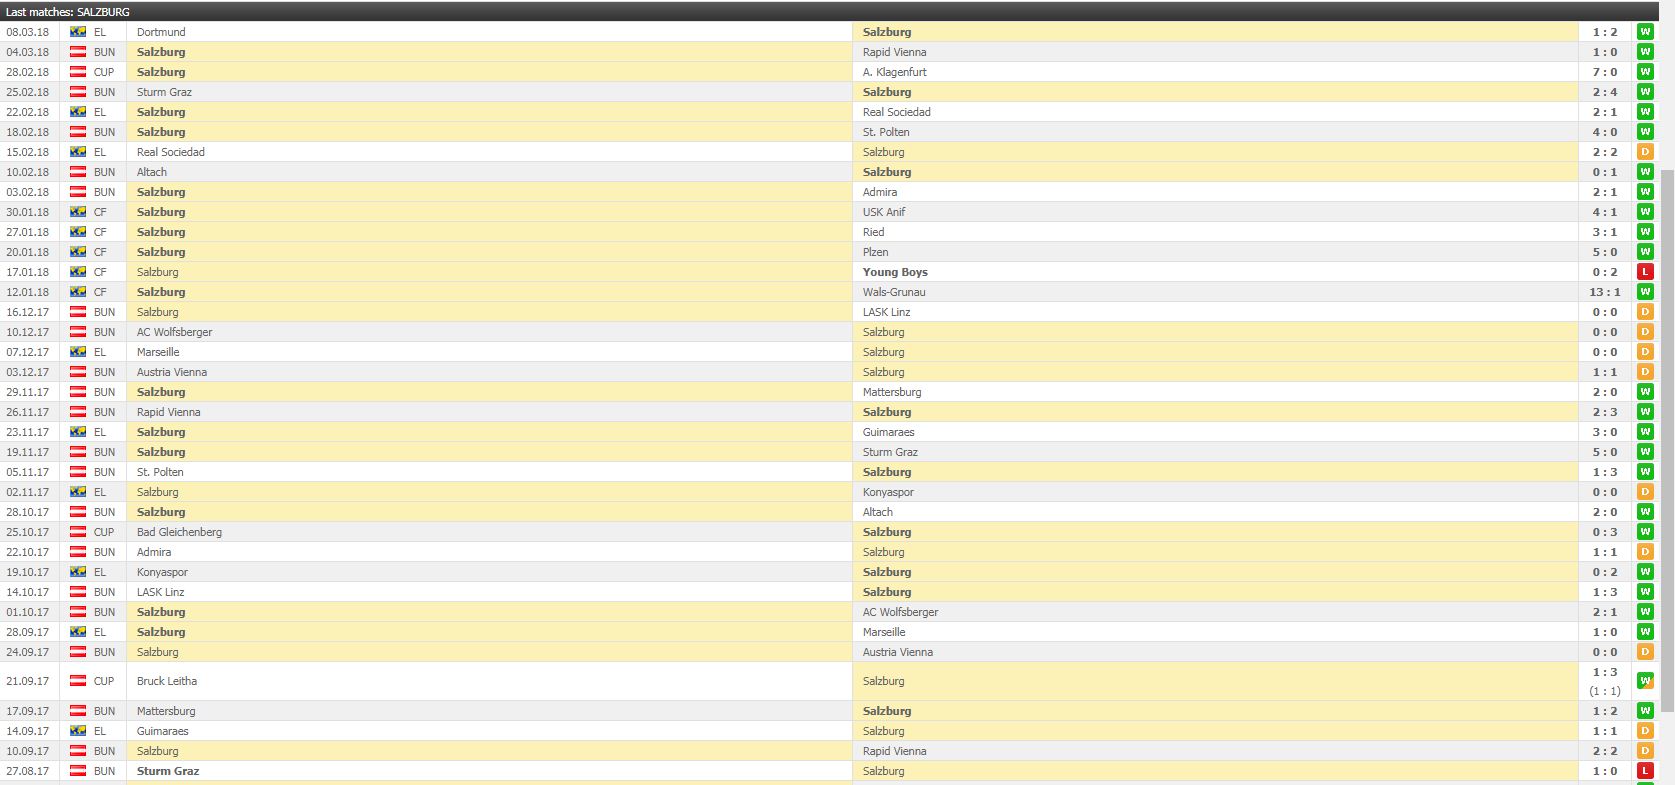Image resolution: width=1675 pixels, height=785 pixels.
Task: Click Marseille in the 28.09.17 row
Action: (884, 632)
